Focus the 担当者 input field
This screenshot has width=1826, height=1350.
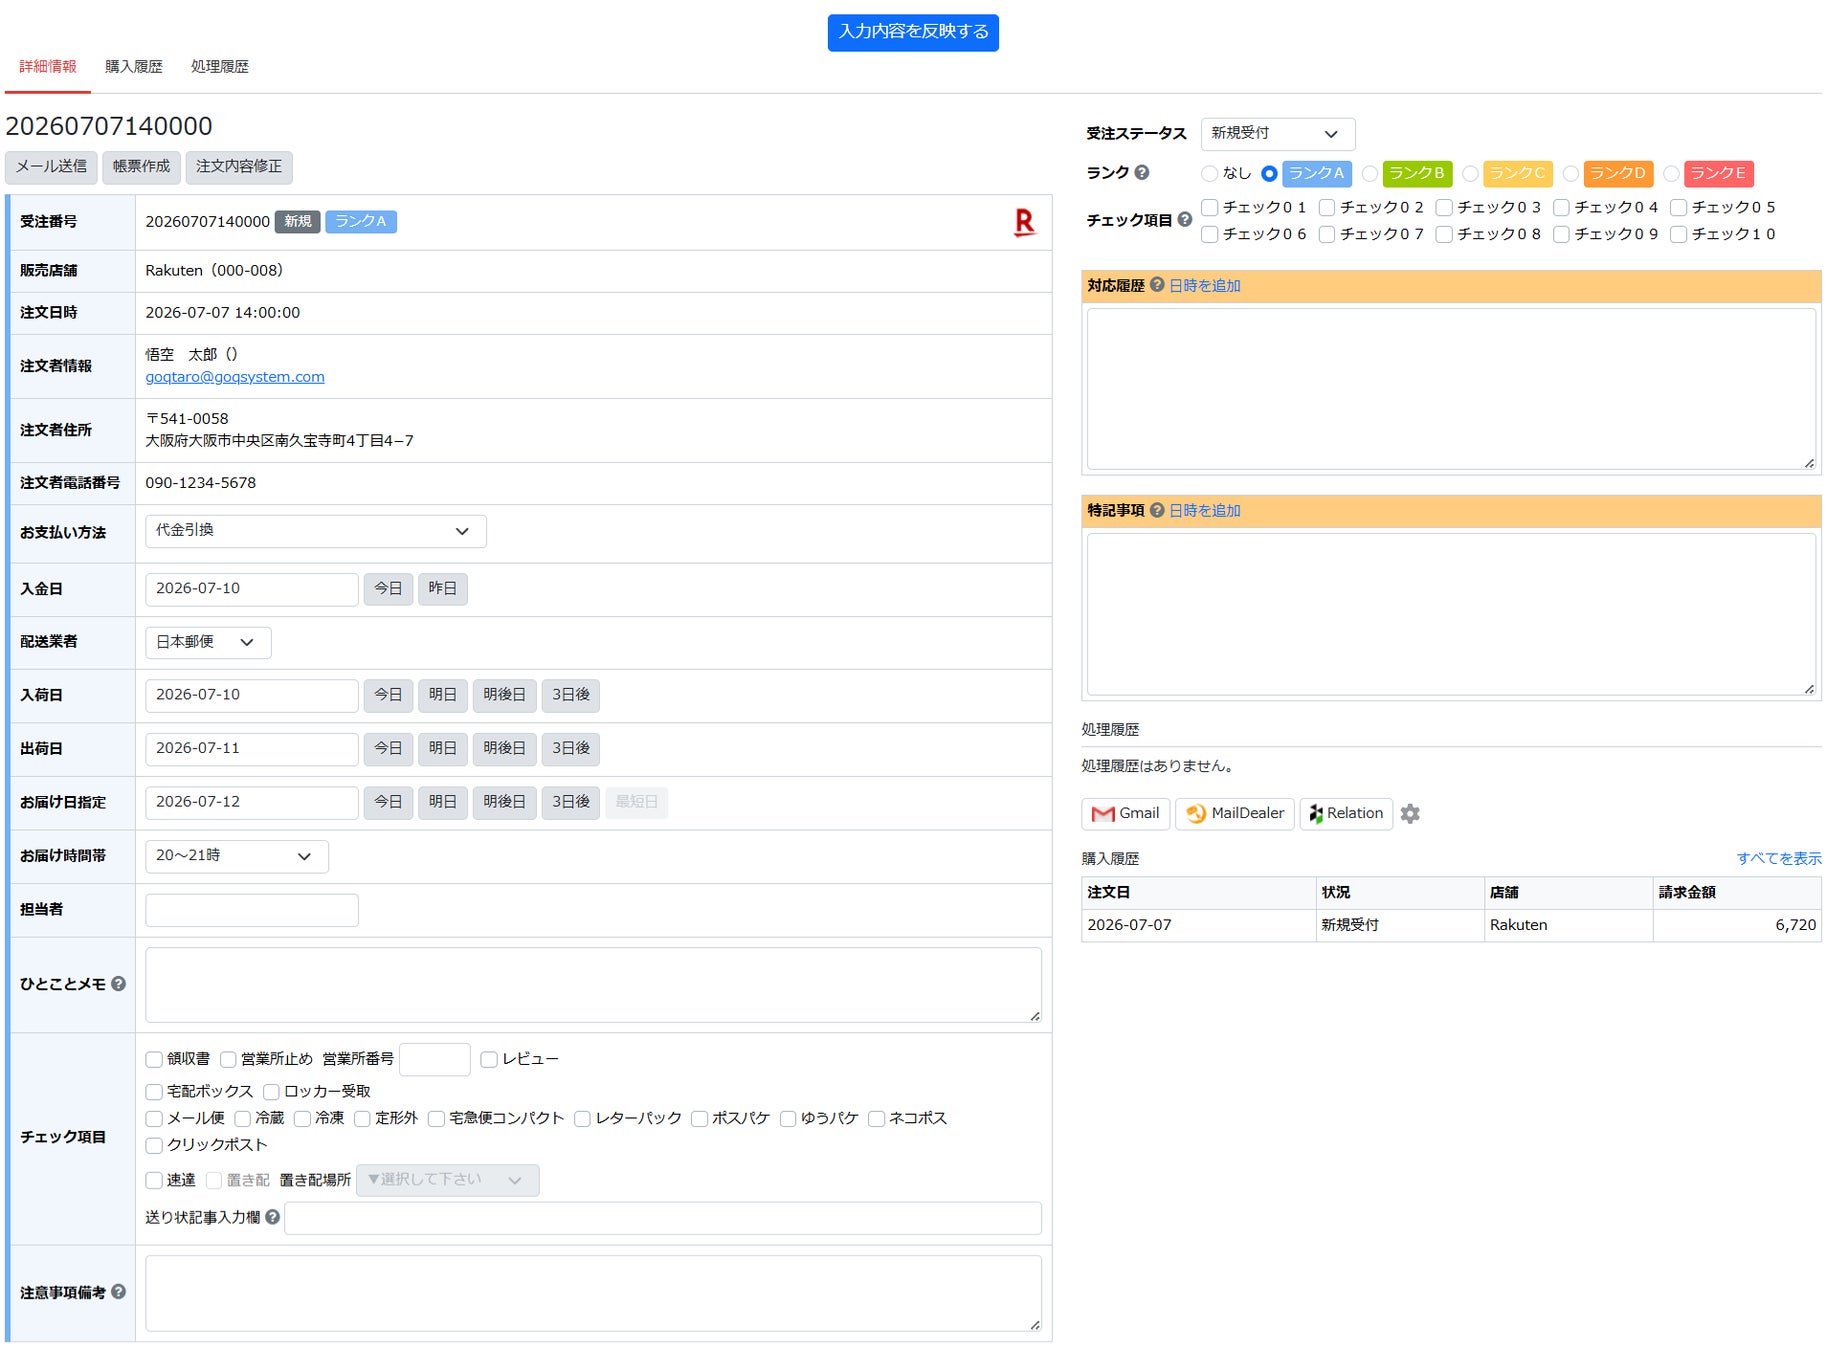252,910
